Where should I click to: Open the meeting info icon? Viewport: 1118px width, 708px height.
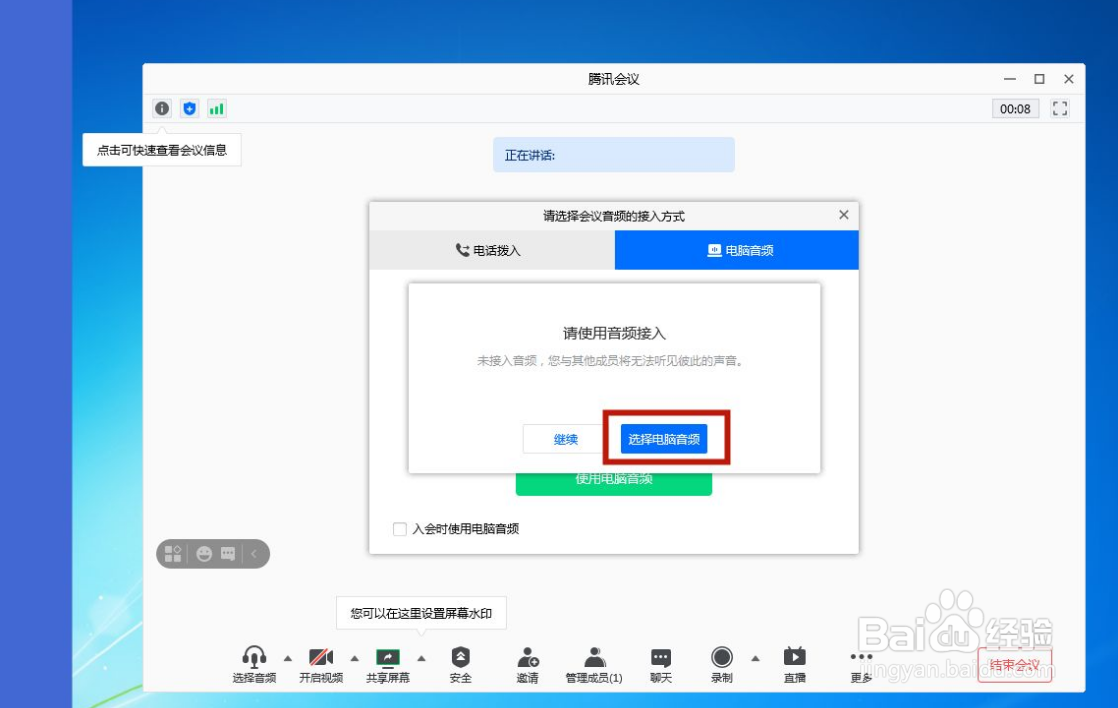[x=162, y=108]
